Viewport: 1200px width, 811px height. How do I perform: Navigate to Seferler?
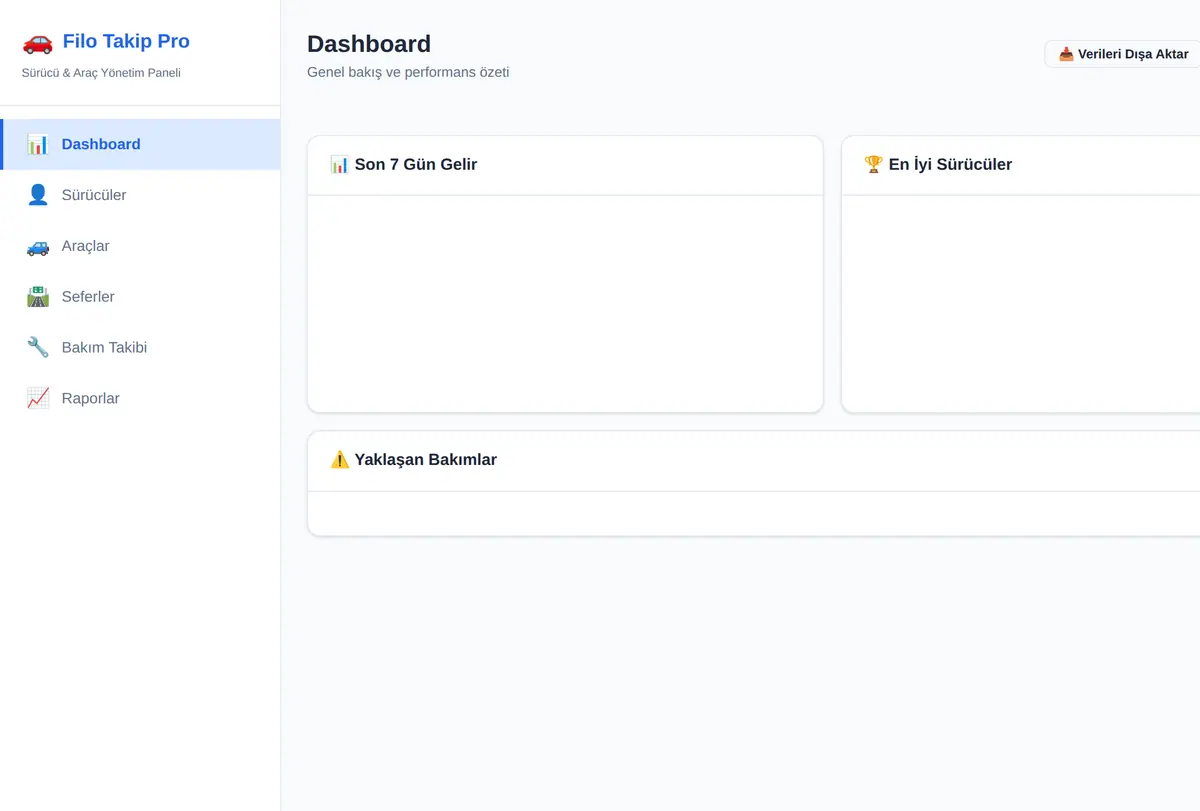[x=140, y=297]
